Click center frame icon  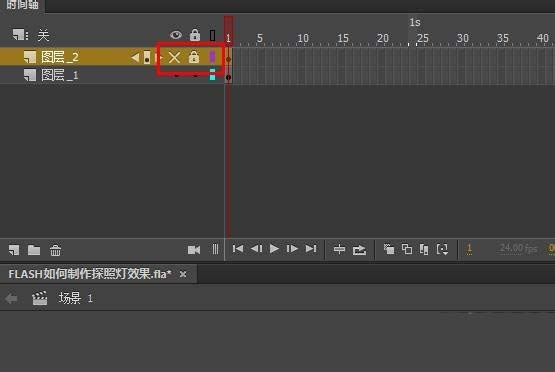click(x=339, y=250)
